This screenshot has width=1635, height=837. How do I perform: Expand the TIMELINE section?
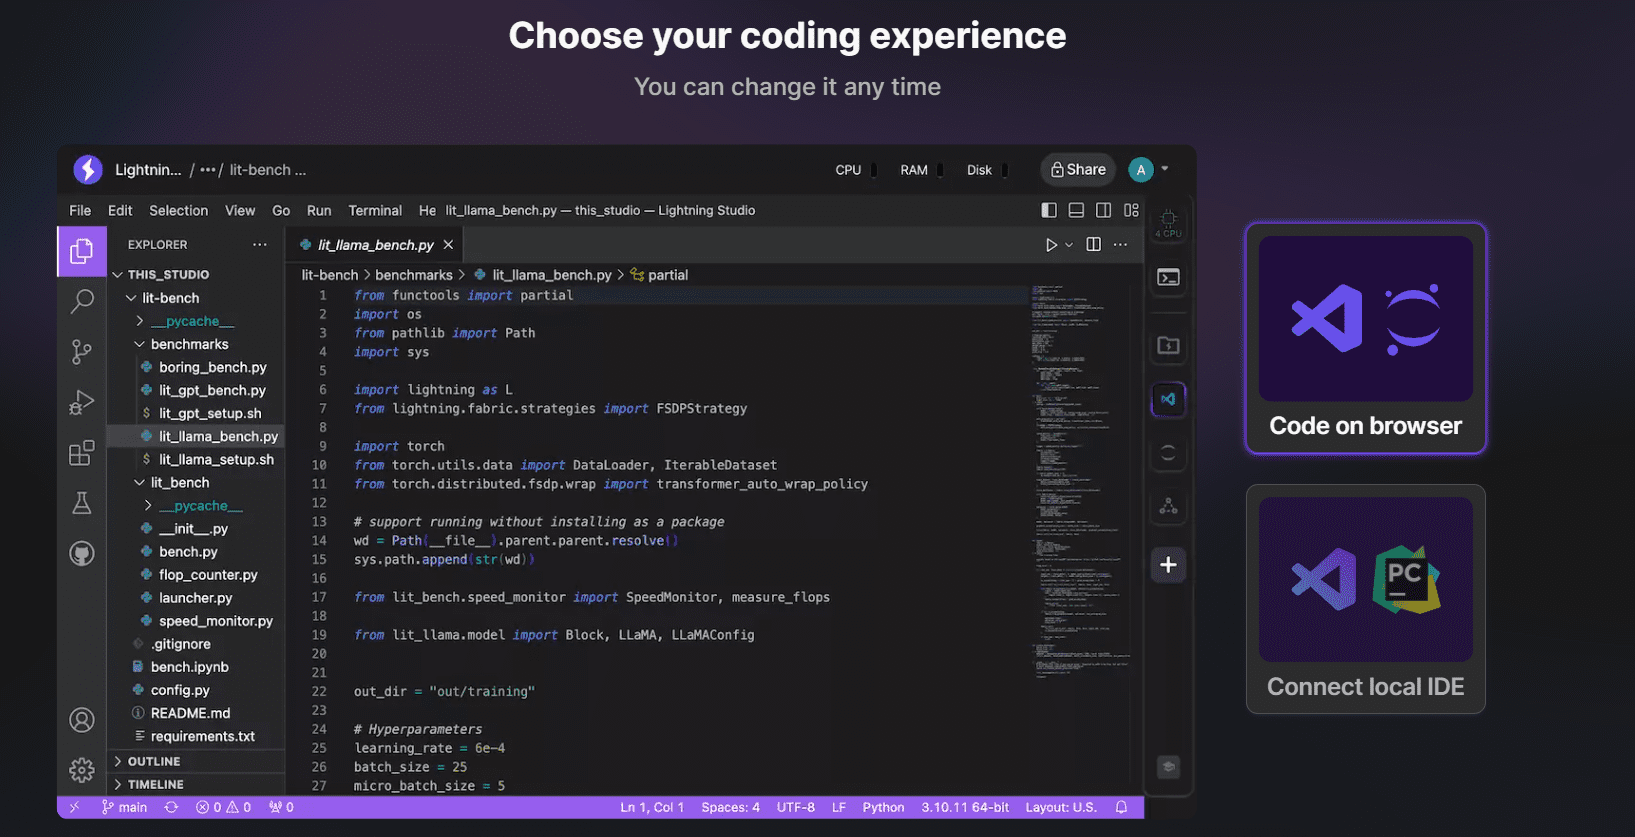click(155, 784)
